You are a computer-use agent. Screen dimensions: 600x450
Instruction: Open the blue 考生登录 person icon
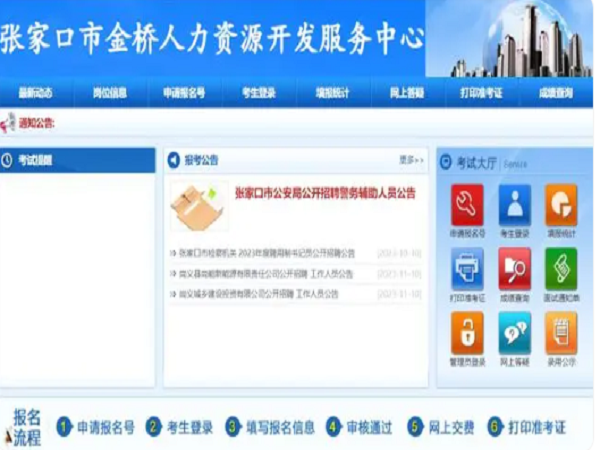click(514, 205)
